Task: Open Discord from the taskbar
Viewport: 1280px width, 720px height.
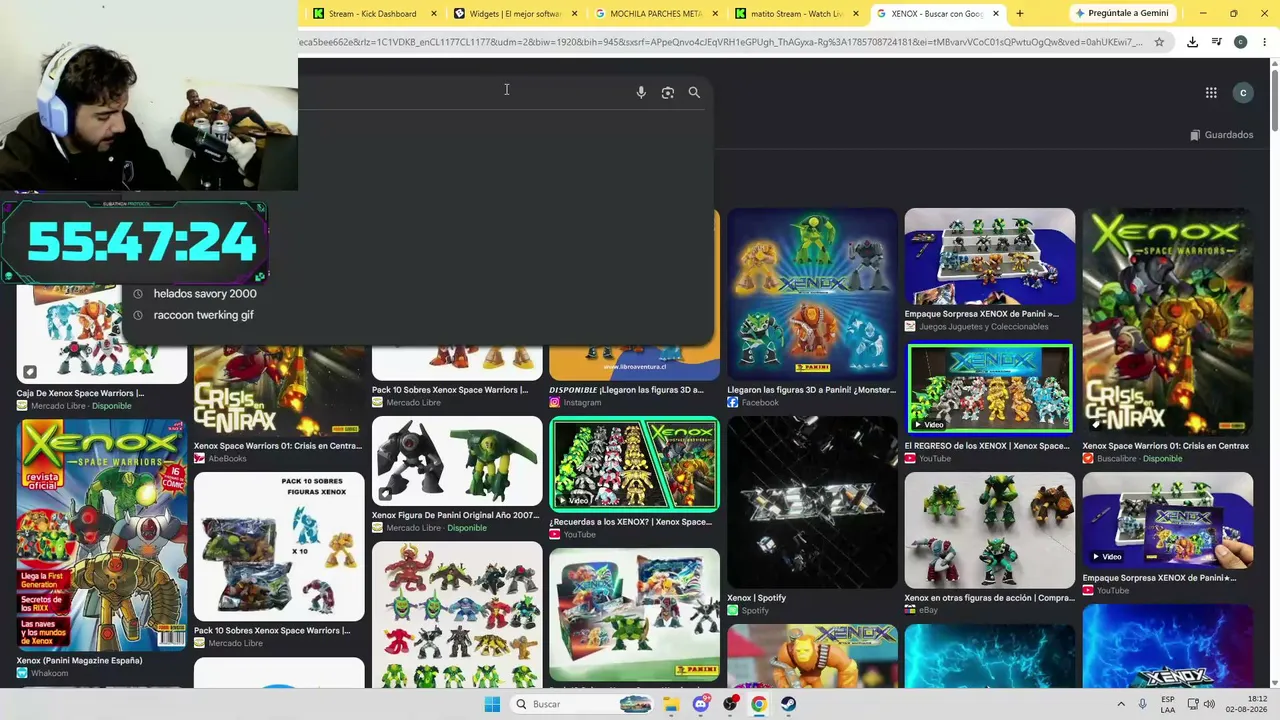Action: (701, 704)
